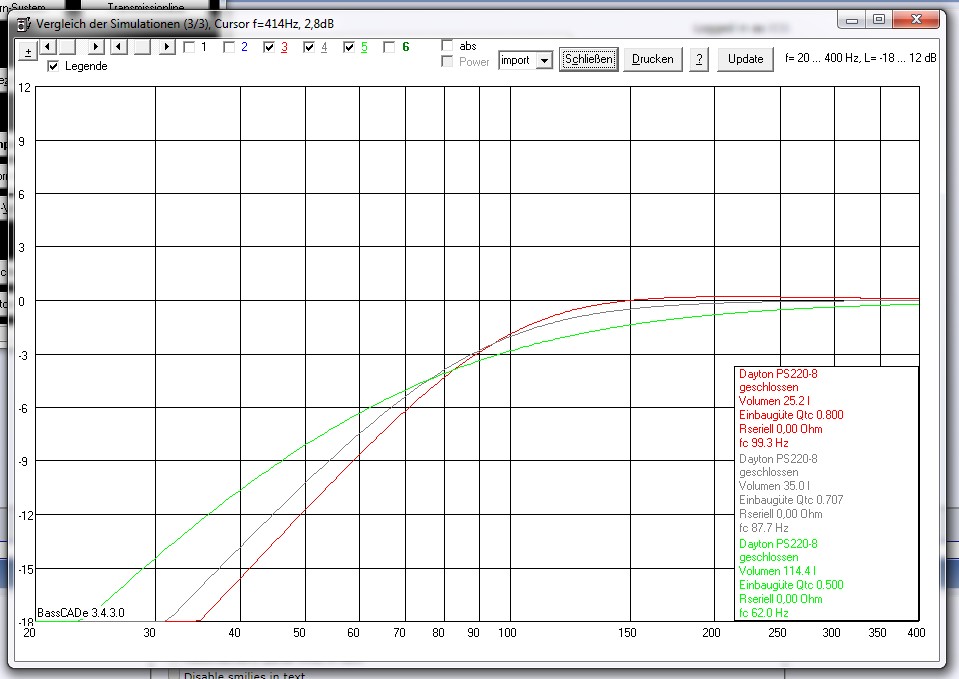Click the gray 'Dayton PS220-8' legend title
This screenshot has width=959, height=679.
pyautogui.click(x=778, y=459)
